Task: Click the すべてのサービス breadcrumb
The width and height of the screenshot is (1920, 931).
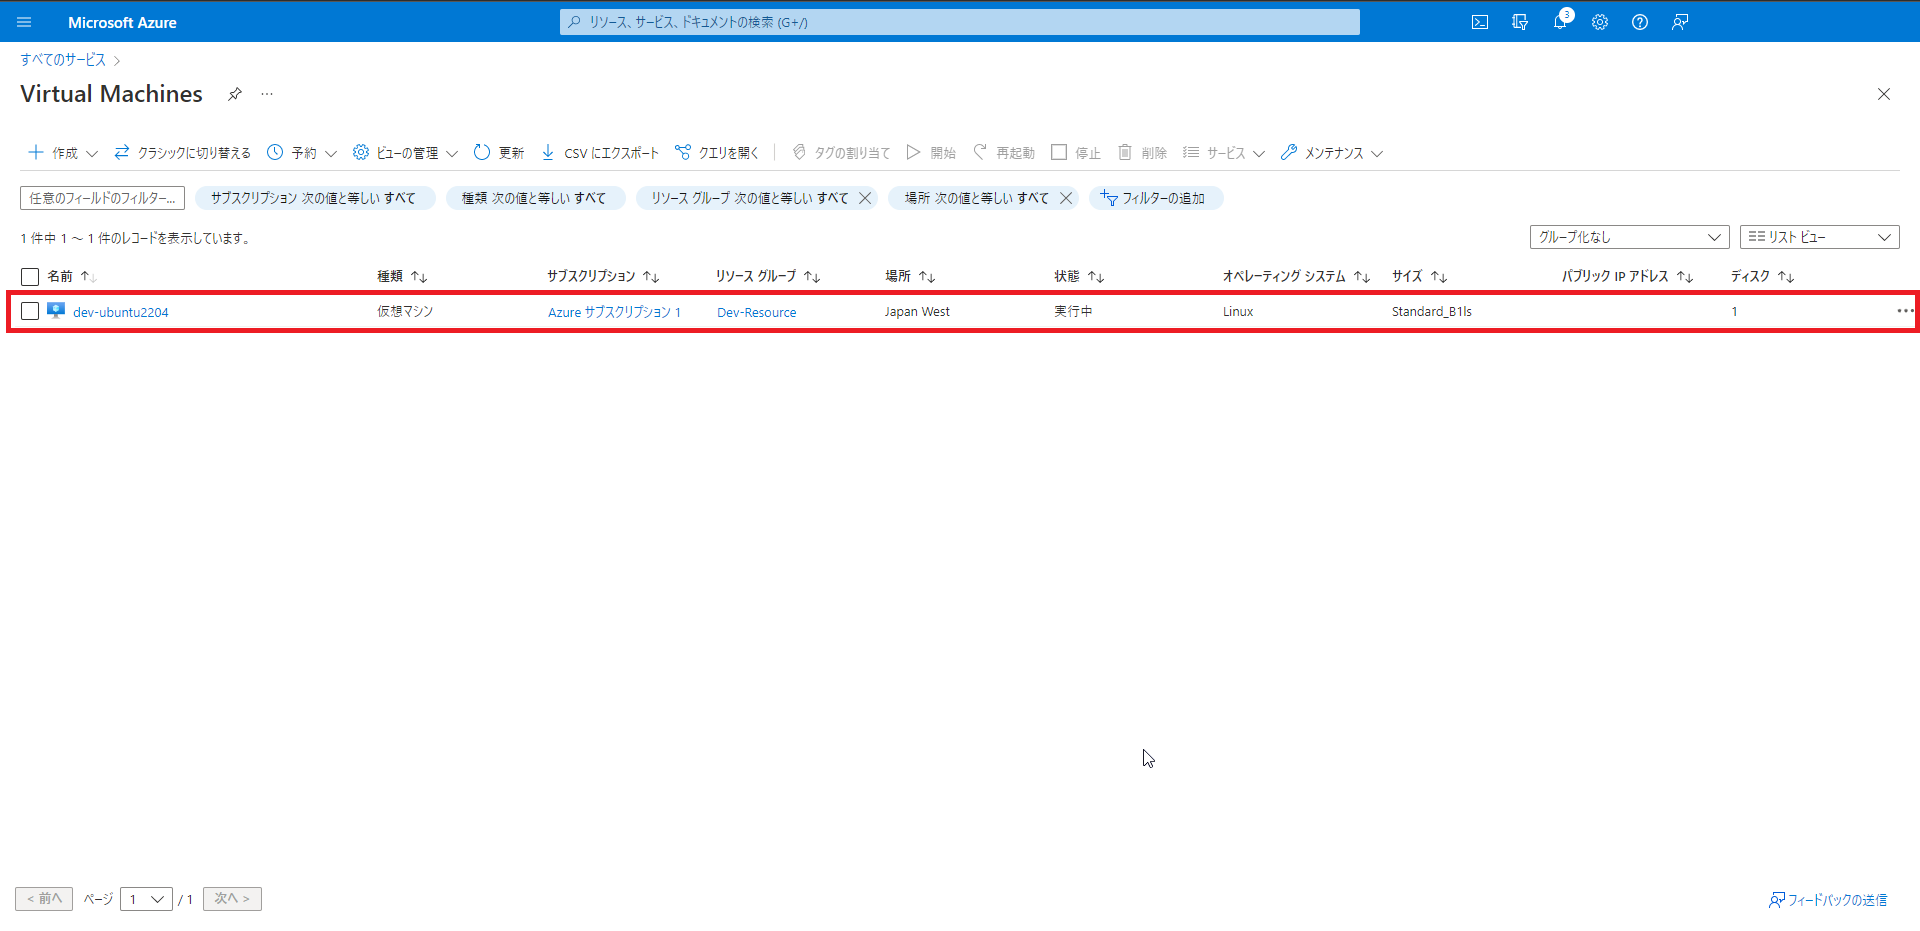Action: (63, 60)
